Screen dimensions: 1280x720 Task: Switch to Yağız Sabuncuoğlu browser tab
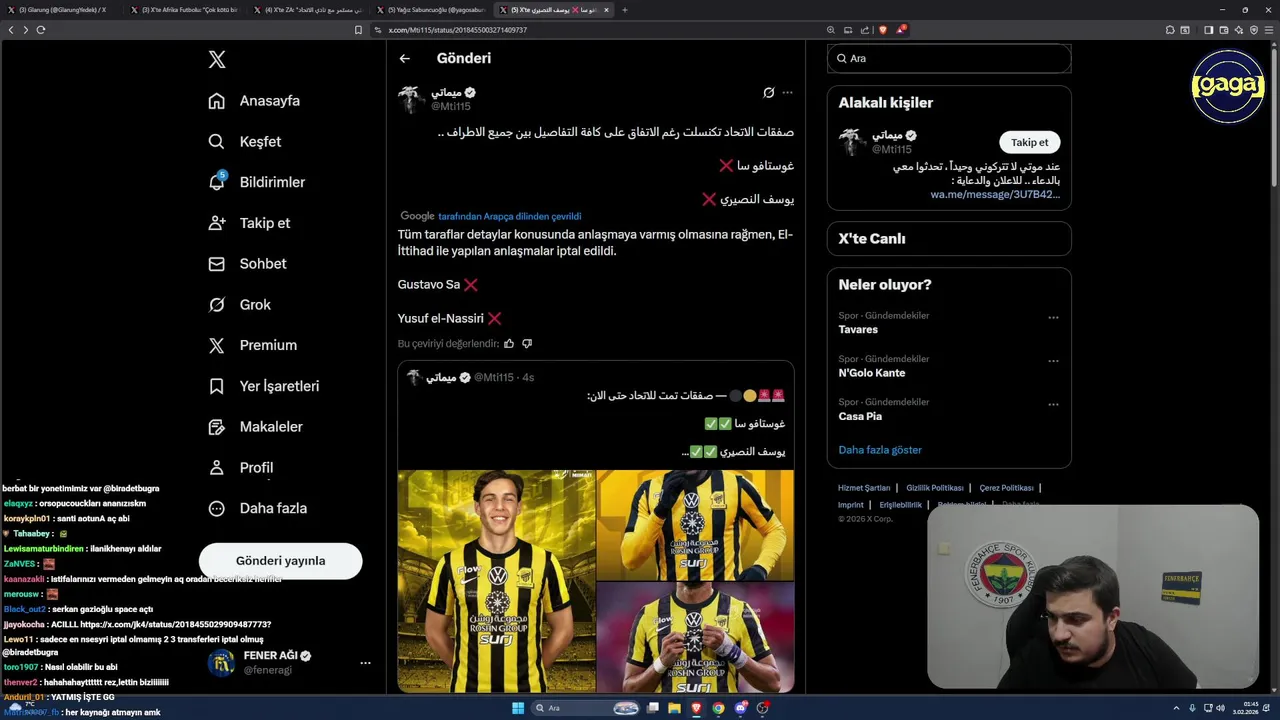point(431,10)
